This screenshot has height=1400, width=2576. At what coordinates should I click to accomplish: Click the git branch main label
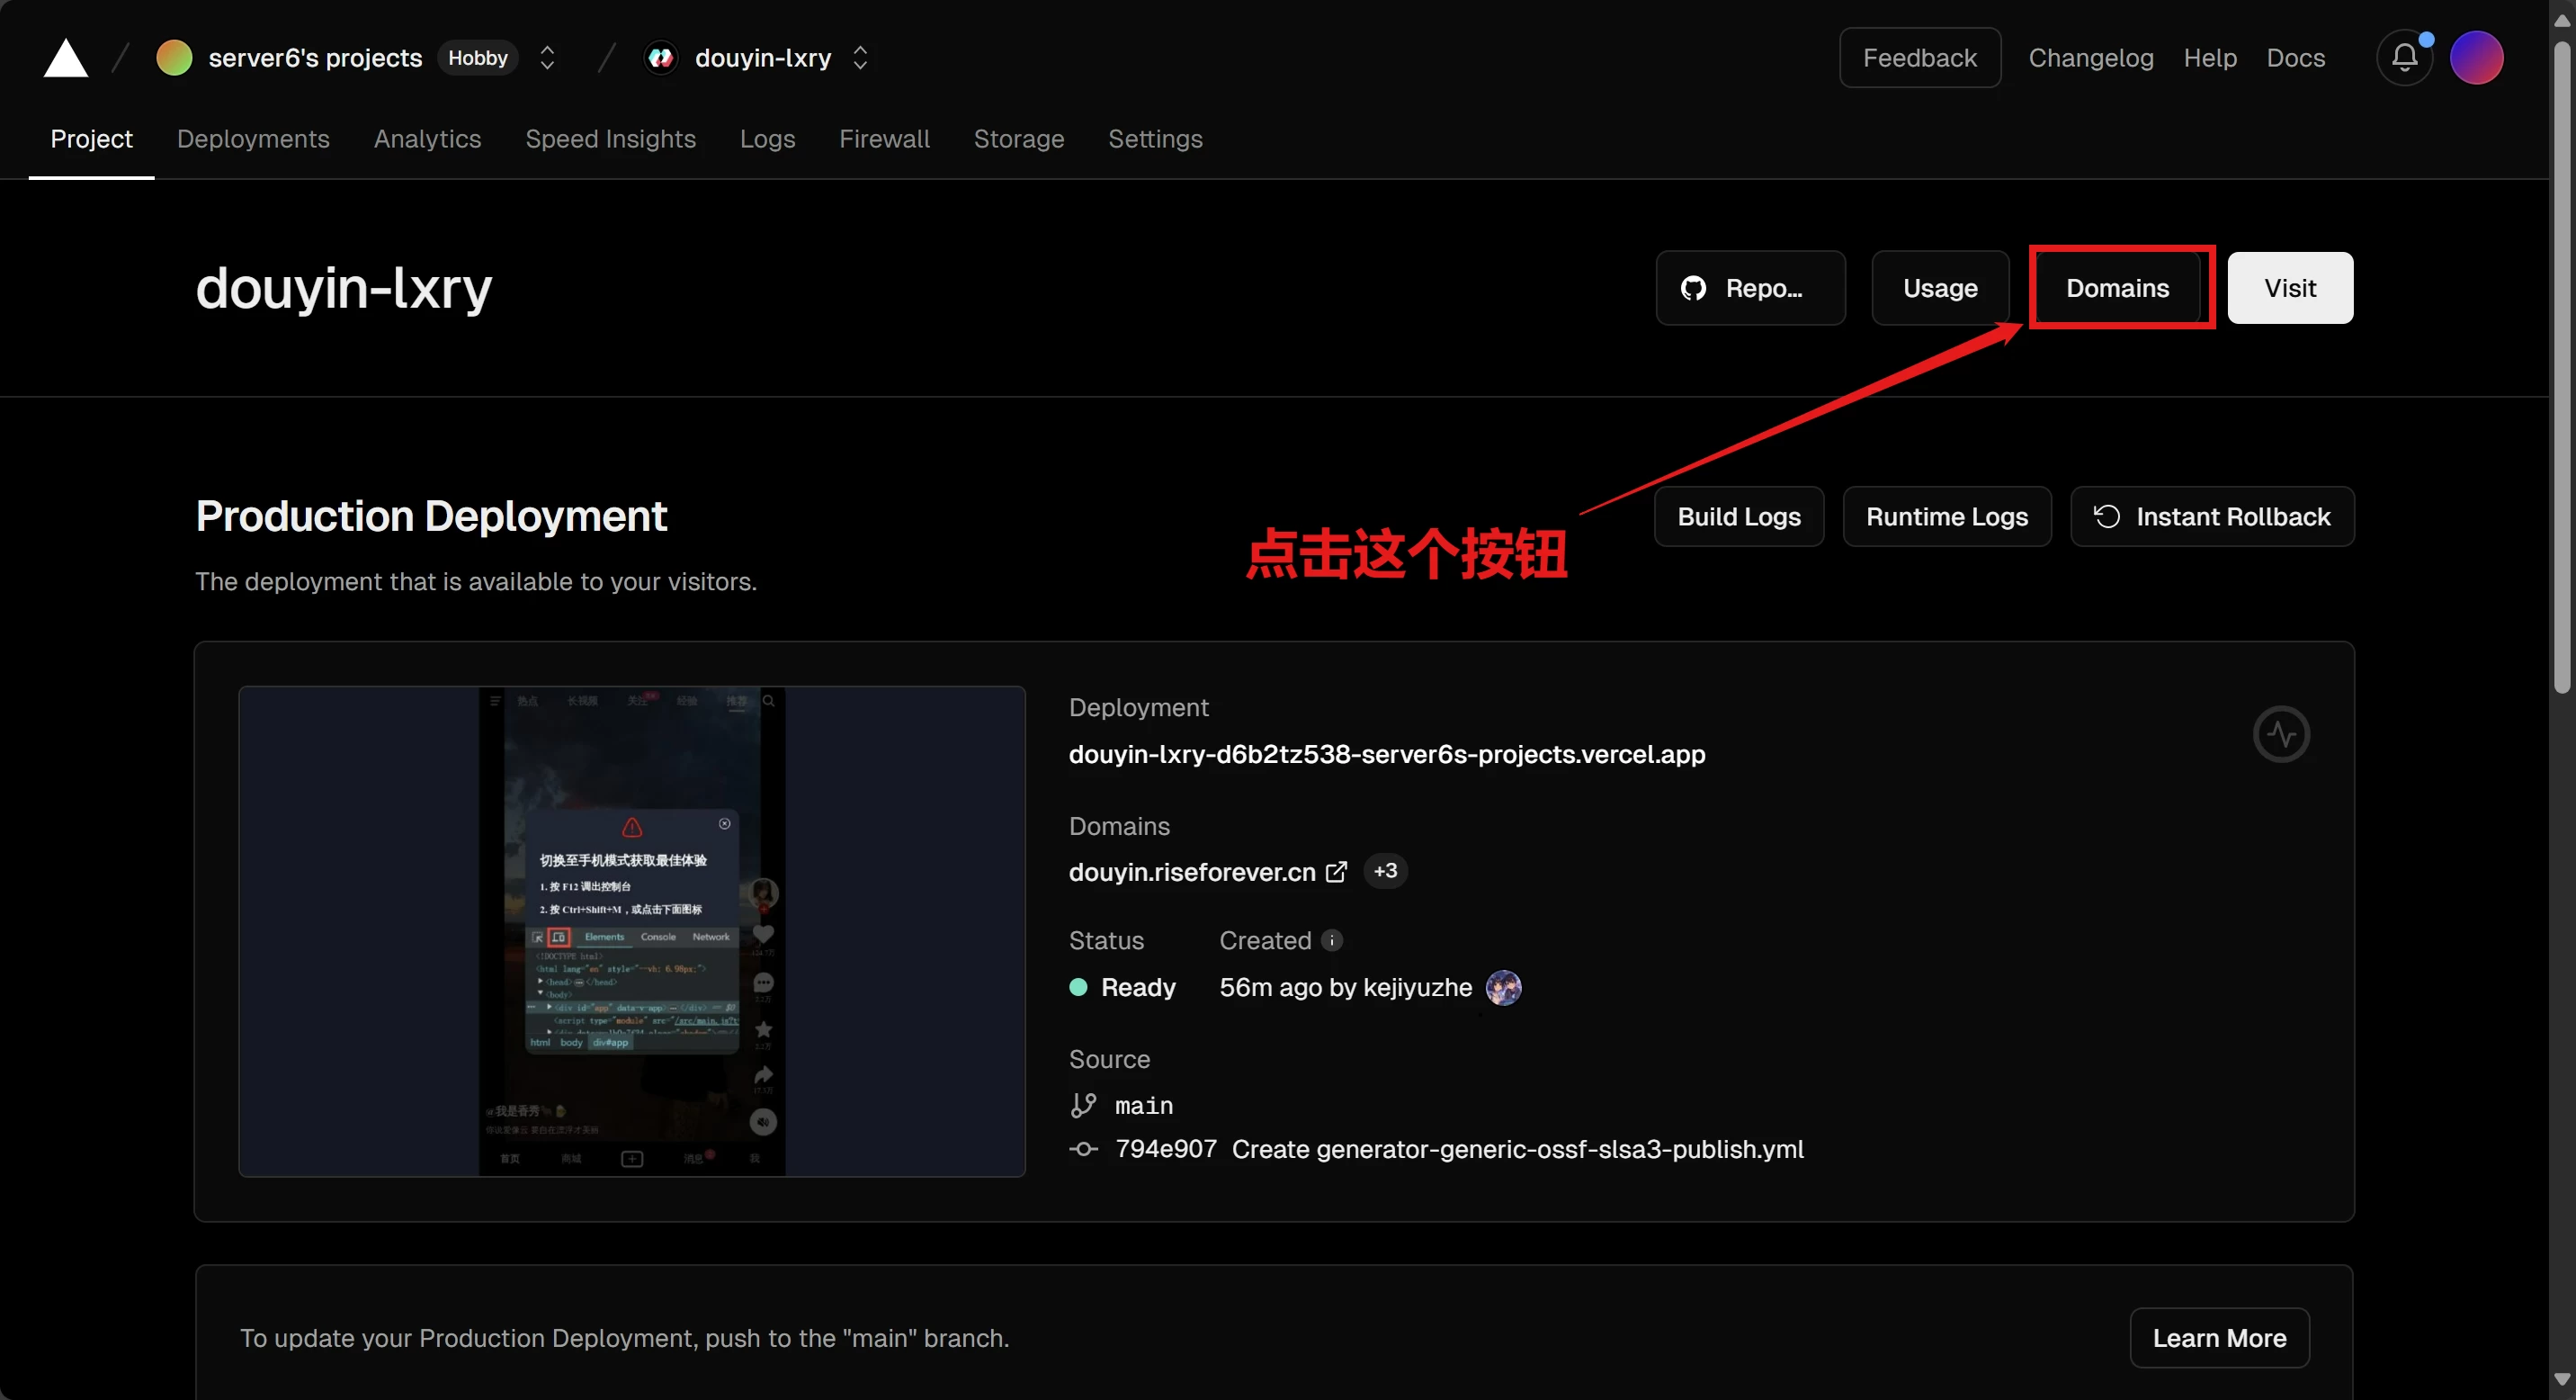click(1143, 1105)
